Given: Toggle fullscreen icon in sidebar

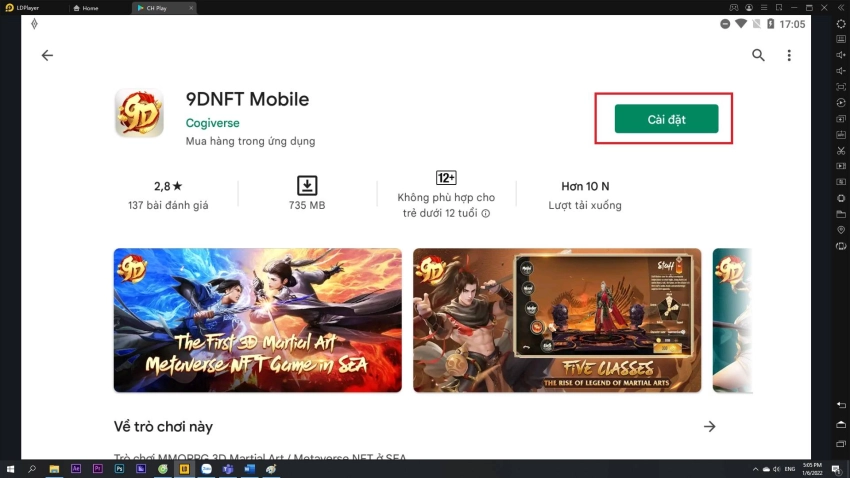Looking at the screenshot, I should point(841,87).
